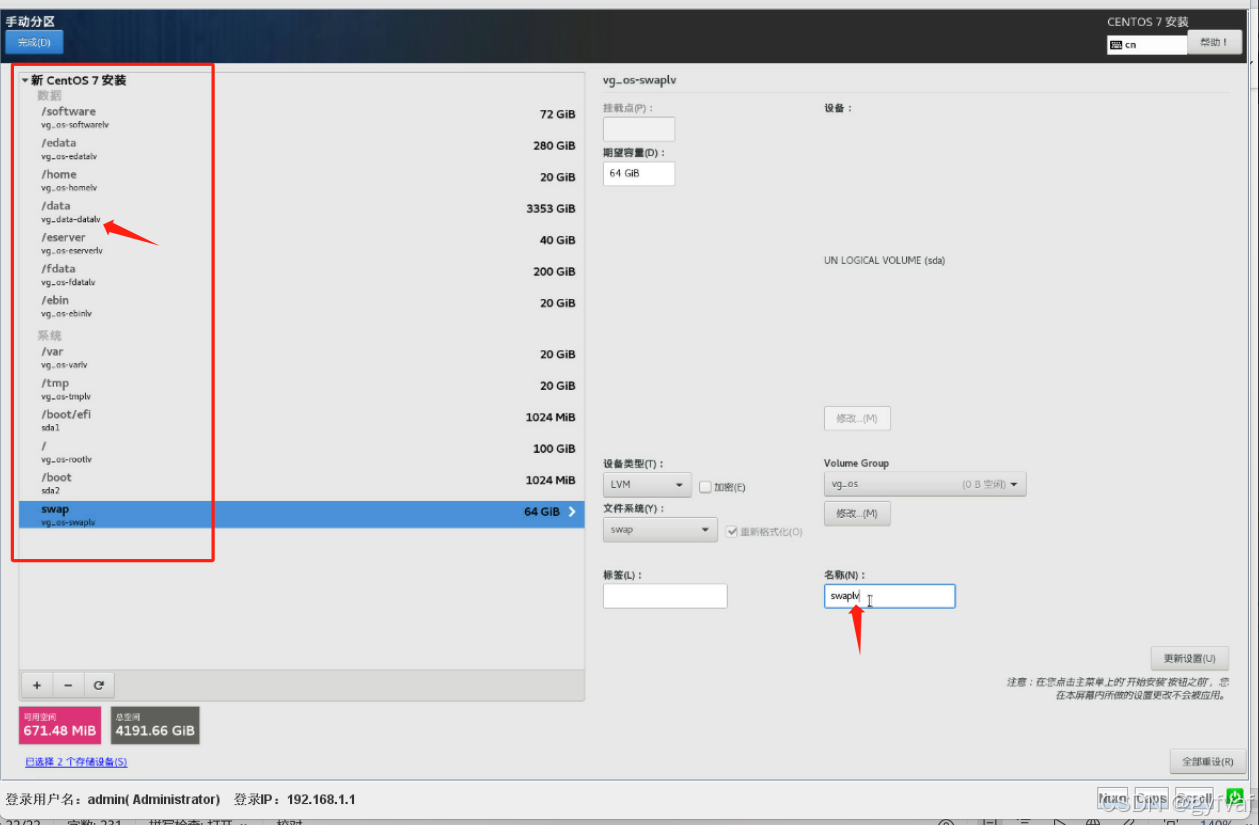Open the 设备类型 LVM dropdown
Image resolution: width=1259 pixels, height=825 pixels.
pos(647,485)
